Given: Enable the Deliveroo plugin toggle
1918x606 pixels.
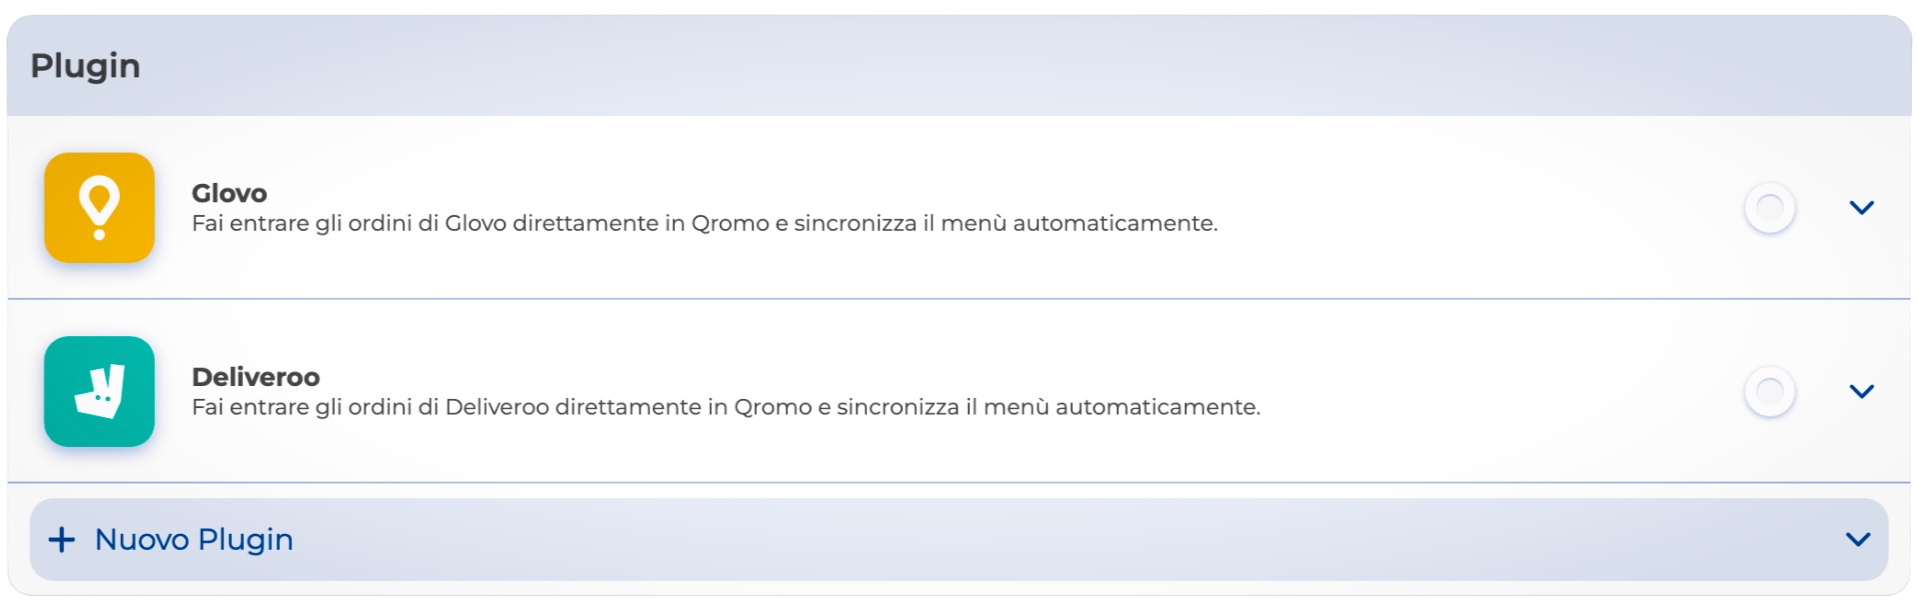Looking at the screenshot, I should pos(1769,391).
